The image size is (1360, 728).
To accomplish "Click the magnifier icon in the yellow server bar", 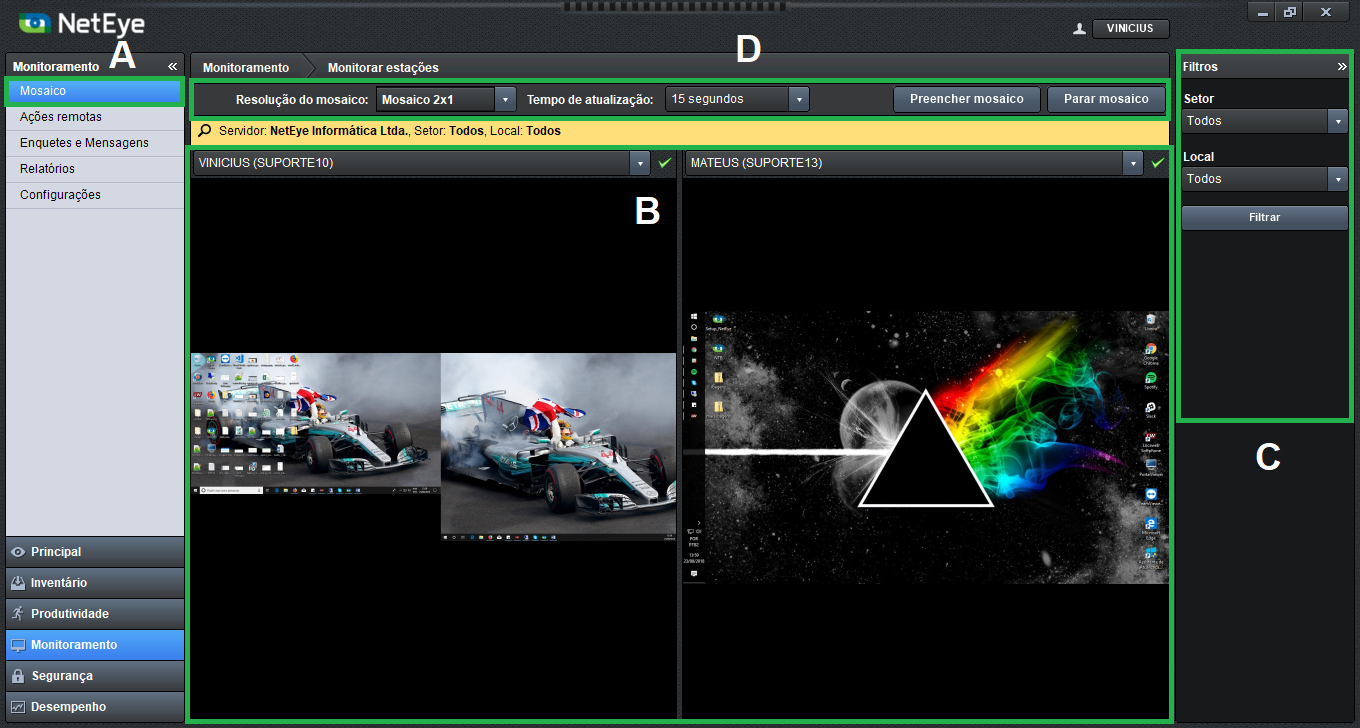I will (205, 131).
